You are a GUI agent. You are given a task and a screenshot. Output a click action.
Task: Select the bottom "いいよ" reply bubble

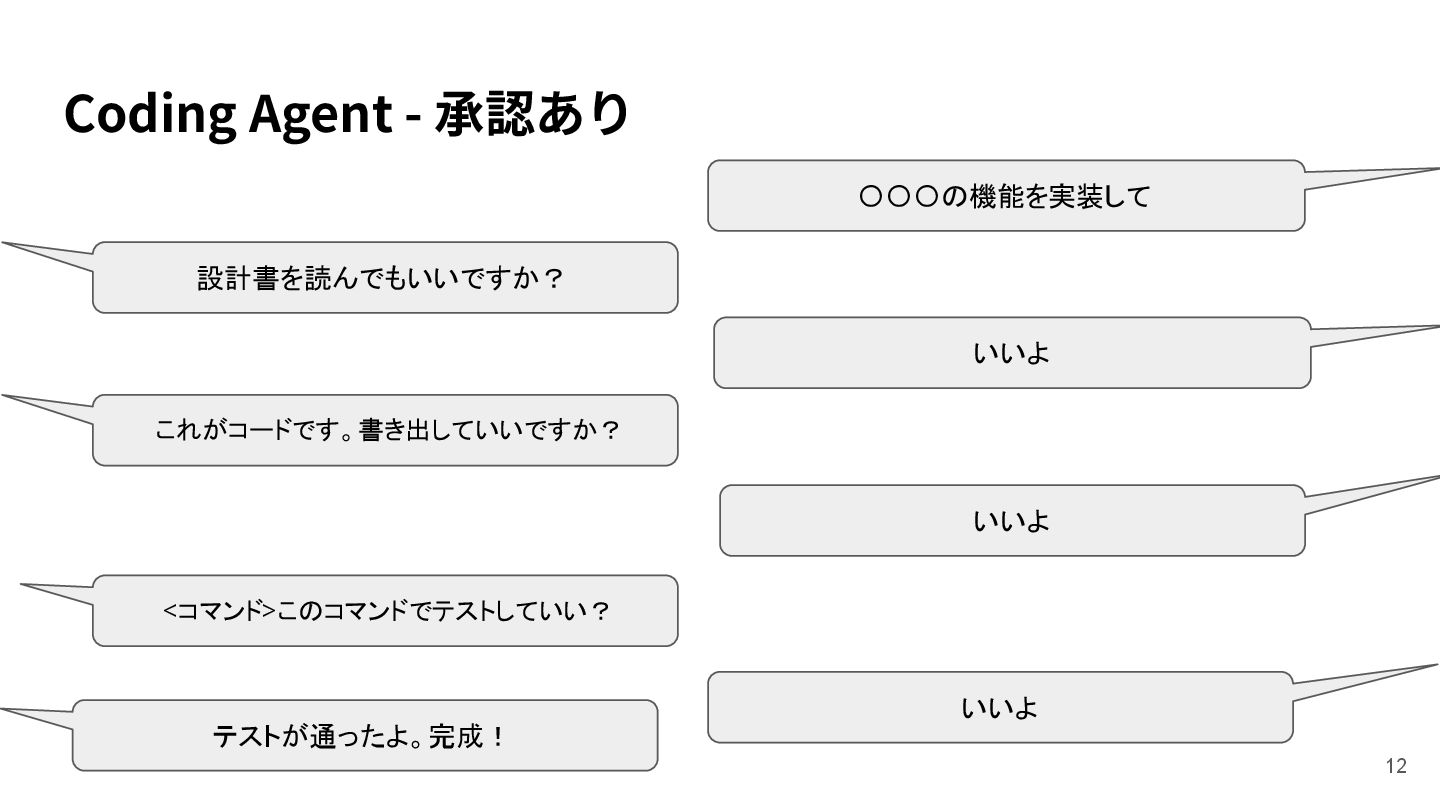tap(1000, 708)
